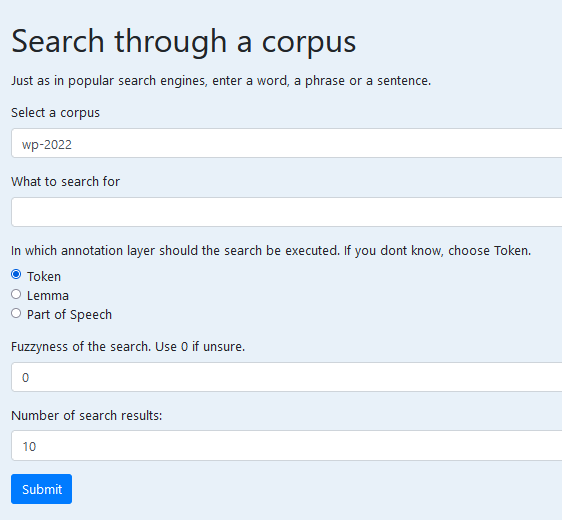Screen dimensions: 562x520
Task: Click the Select a corpus label
Action: (x=56, y=113)
